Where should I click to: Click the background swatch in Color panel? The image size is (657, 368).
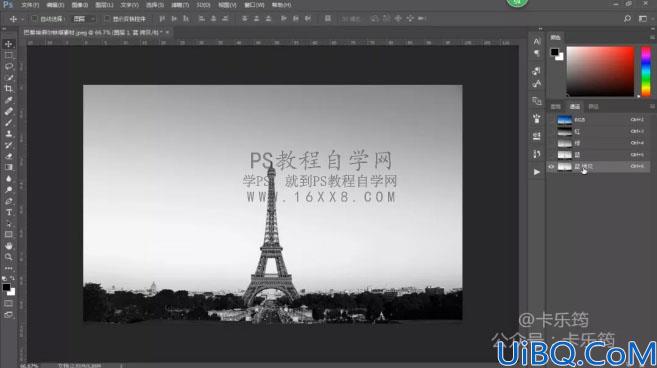pos(560,57)
